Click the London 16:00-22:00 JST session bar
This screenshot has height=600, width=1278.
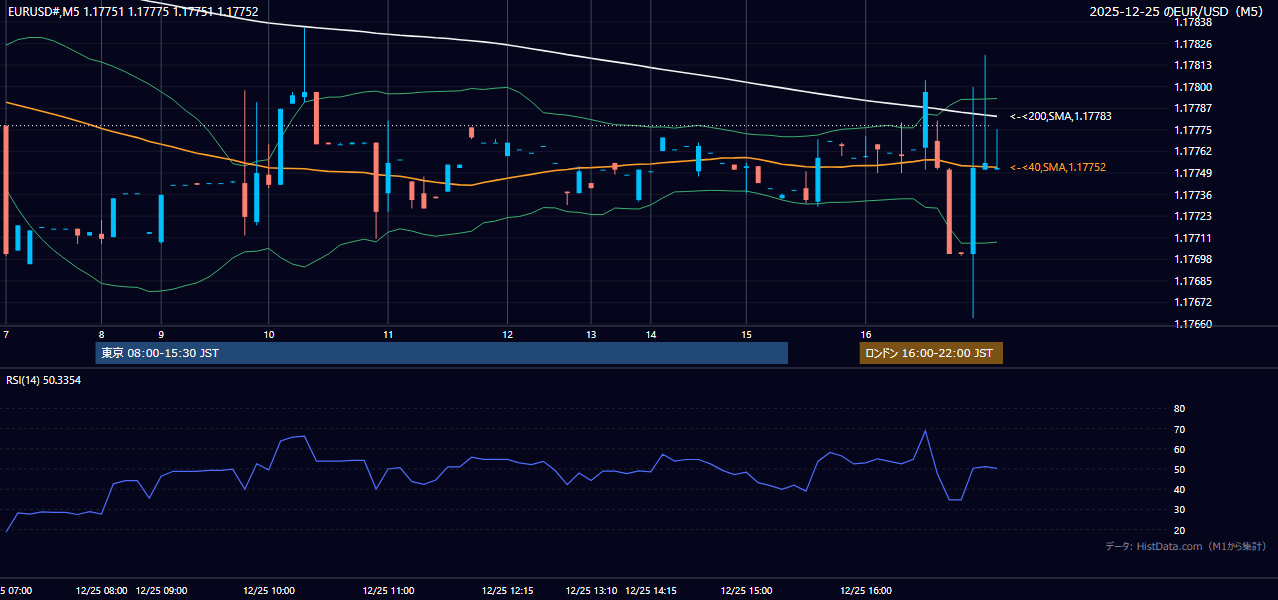[931, 353]
